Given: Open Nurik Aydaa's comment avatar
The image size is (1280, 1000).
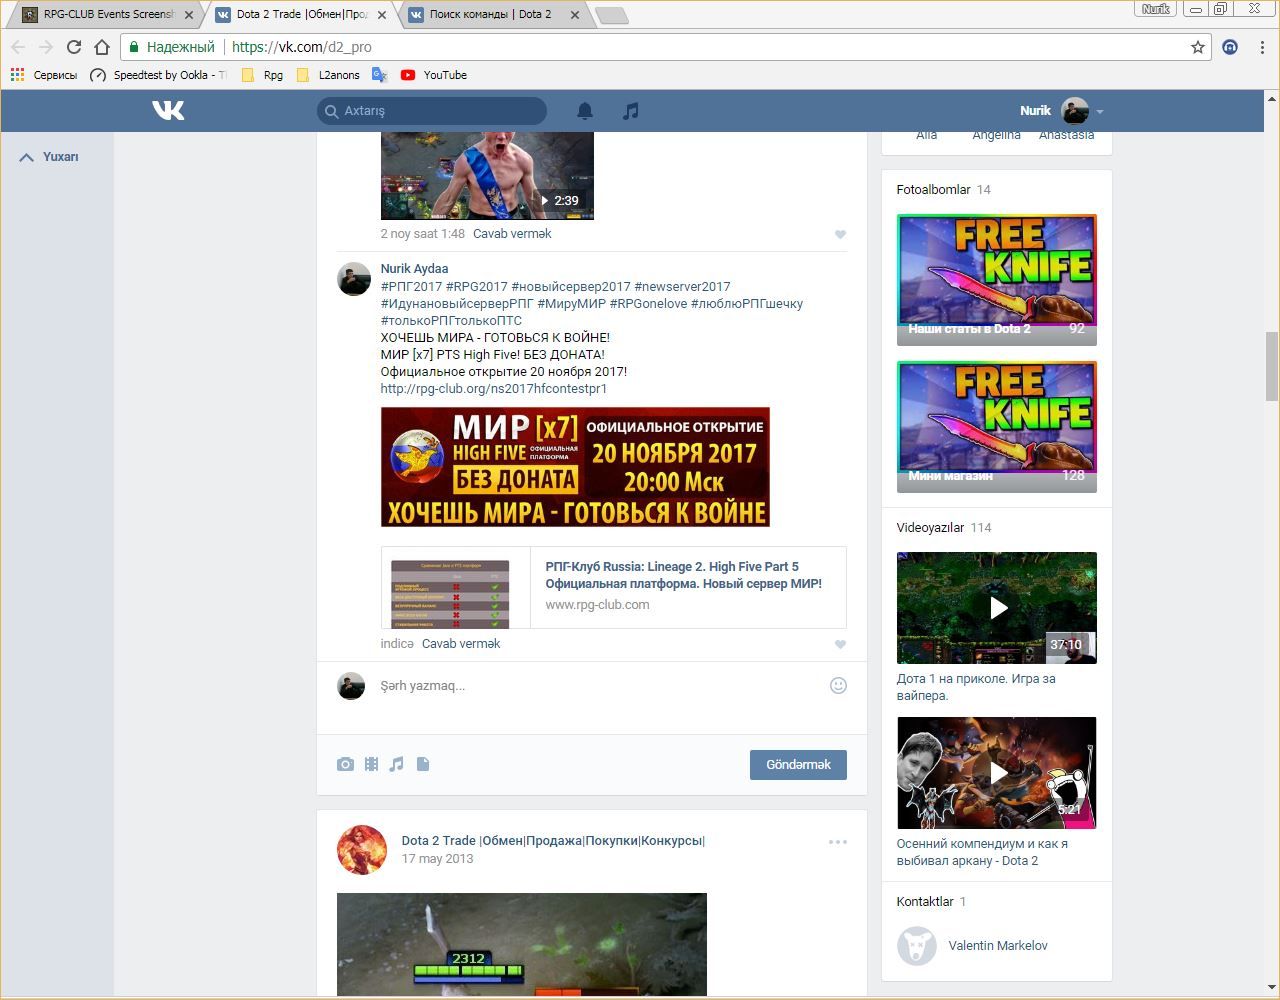Looking at the screenshot, I should click(x=354, y=279).
